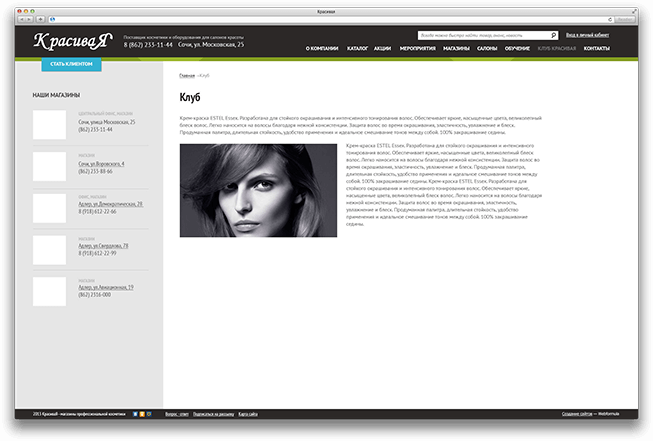Click the Safari address bar
653x441 pixels.
click(329, 19)
